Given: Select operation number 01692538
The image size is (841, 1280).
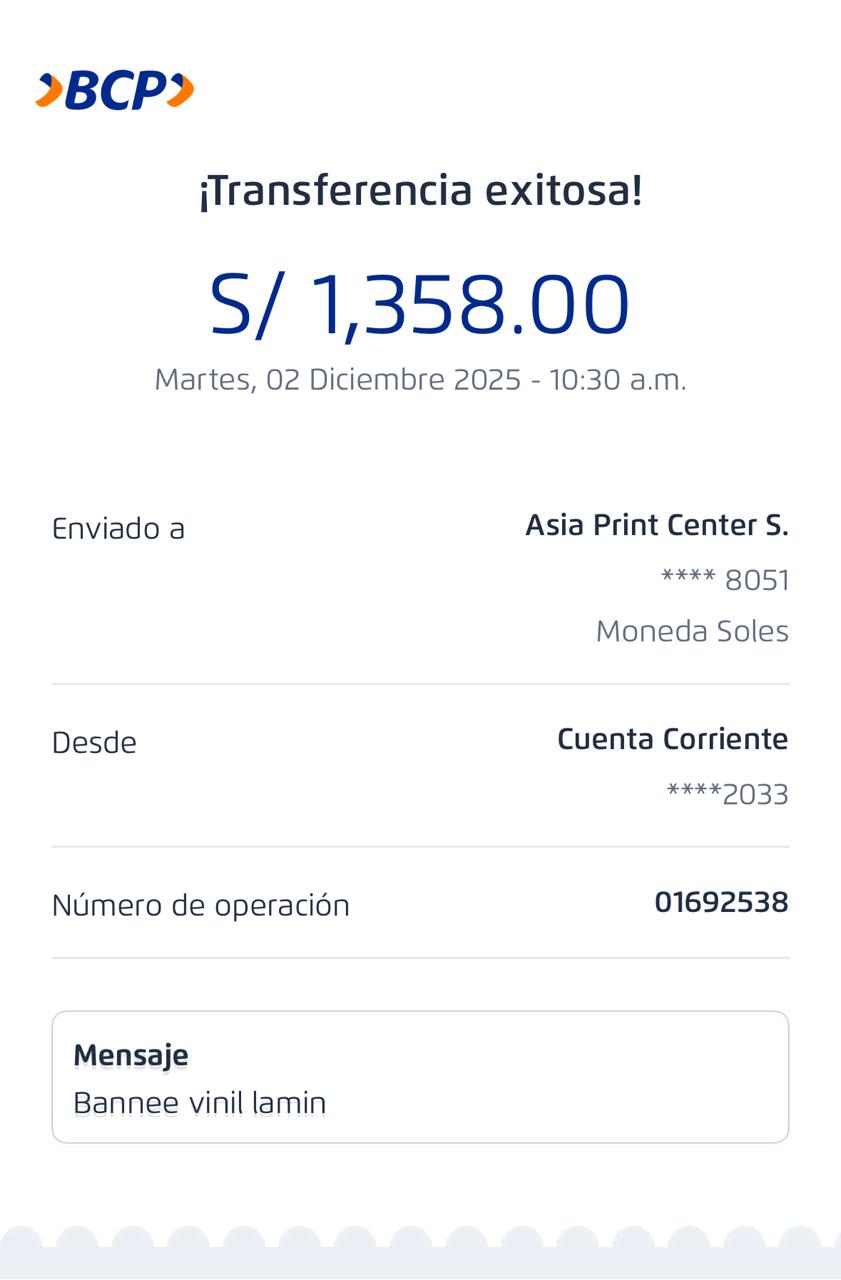Looking at the screenshot, I should [721, 903].
